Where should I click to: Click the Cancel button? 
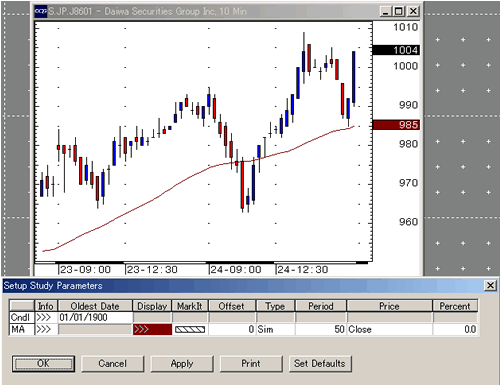point(113,363)
